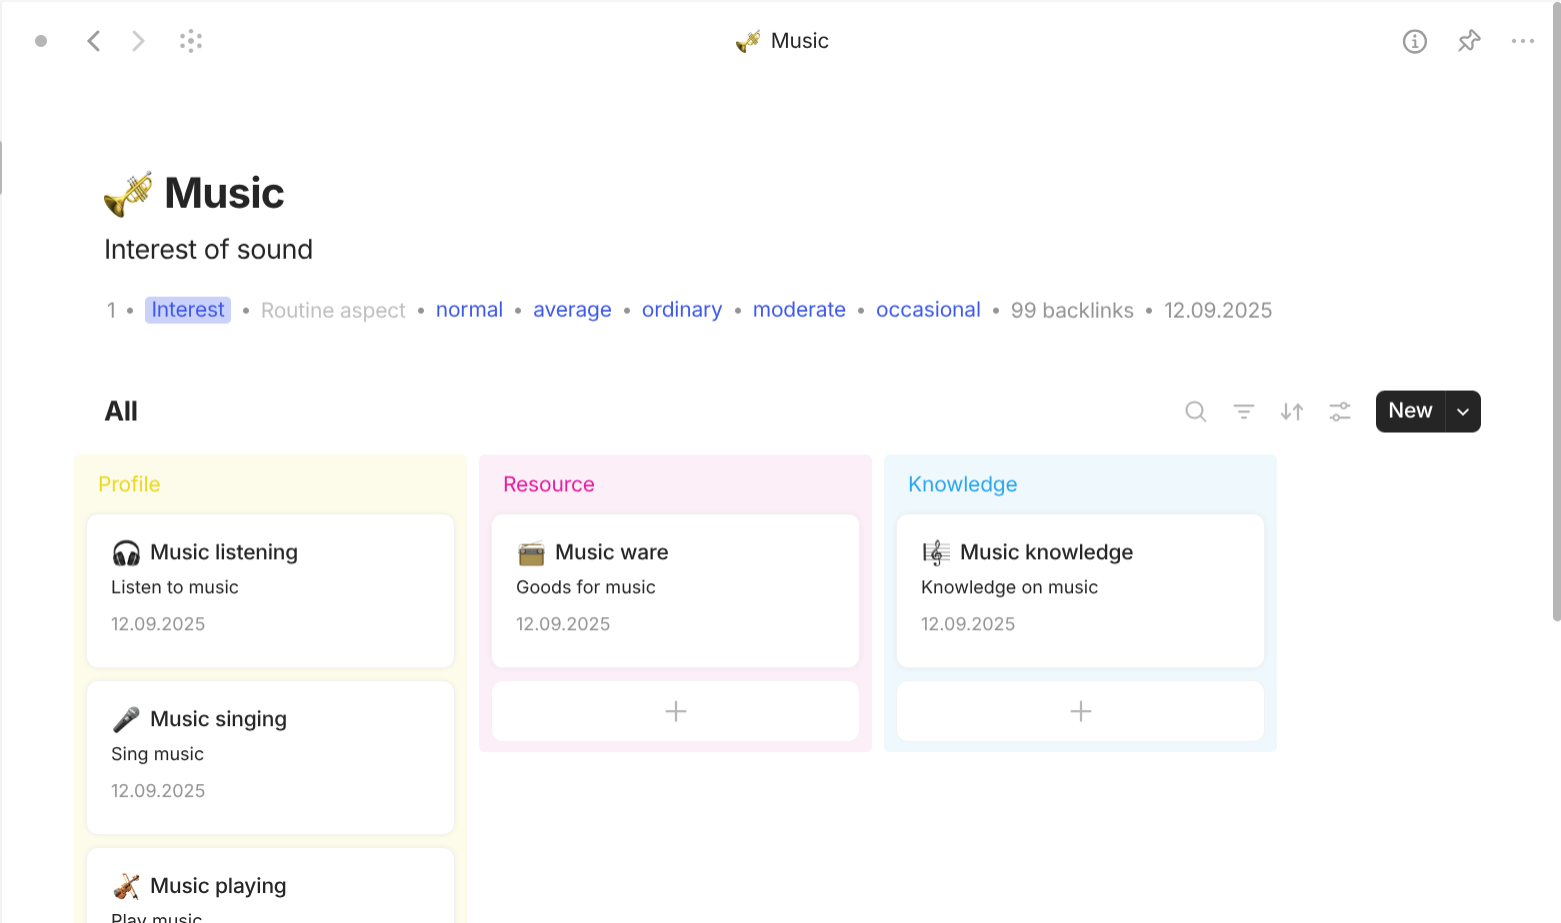Expand the dropdown arrow next to New
The image size is (1561, 923).
[1462, 411]
